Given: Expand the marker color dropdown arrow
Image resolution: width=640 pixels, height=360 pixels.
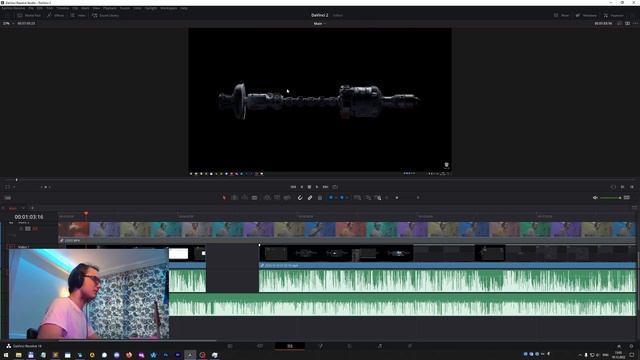Looking at the screenshot, I should point(347,198).
